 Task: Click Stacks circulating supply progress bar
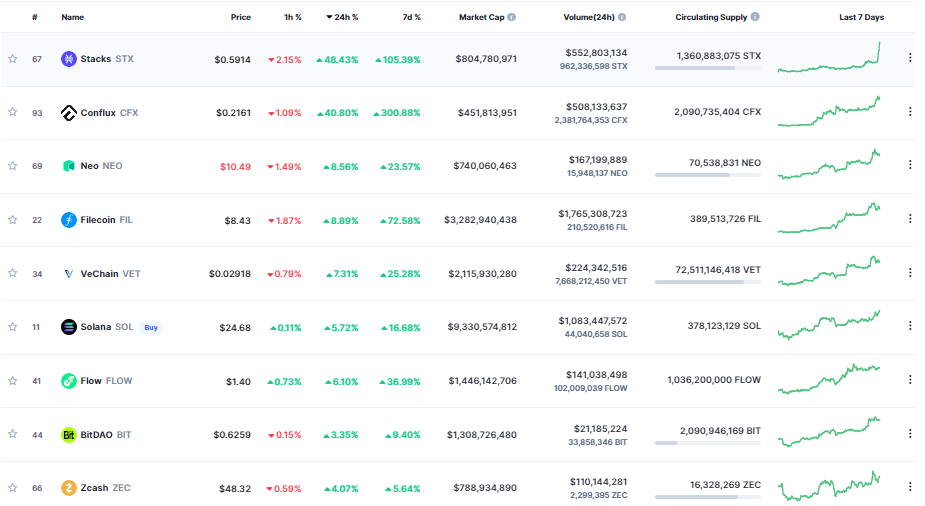pyautogui.click(x=708, y=68)
